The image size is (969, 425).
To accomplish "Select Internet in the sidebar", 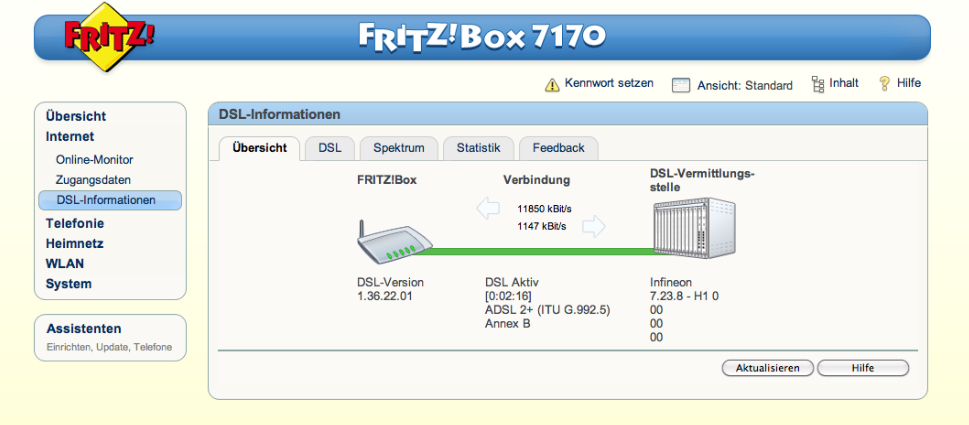I will [x=70, y=137].
